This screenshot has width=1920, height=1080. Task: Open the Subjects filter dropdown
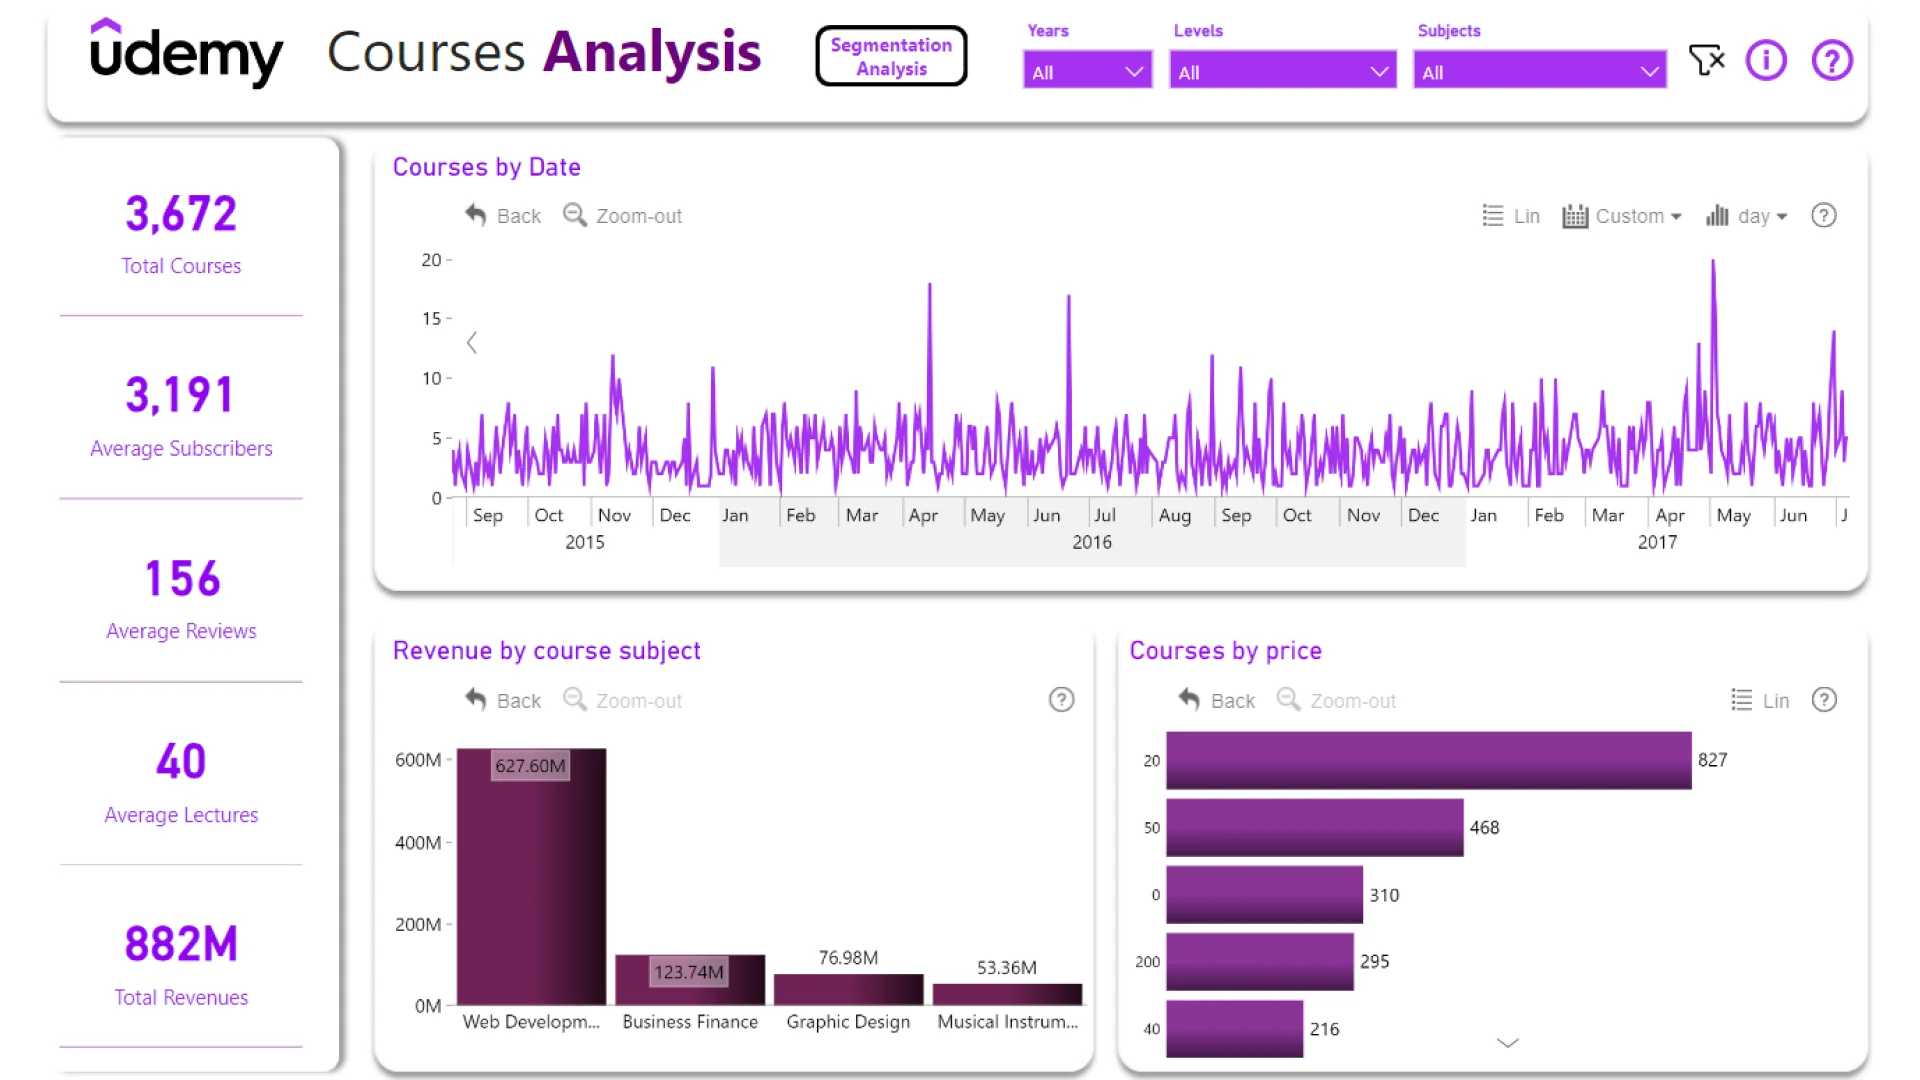click(1540, 71)
